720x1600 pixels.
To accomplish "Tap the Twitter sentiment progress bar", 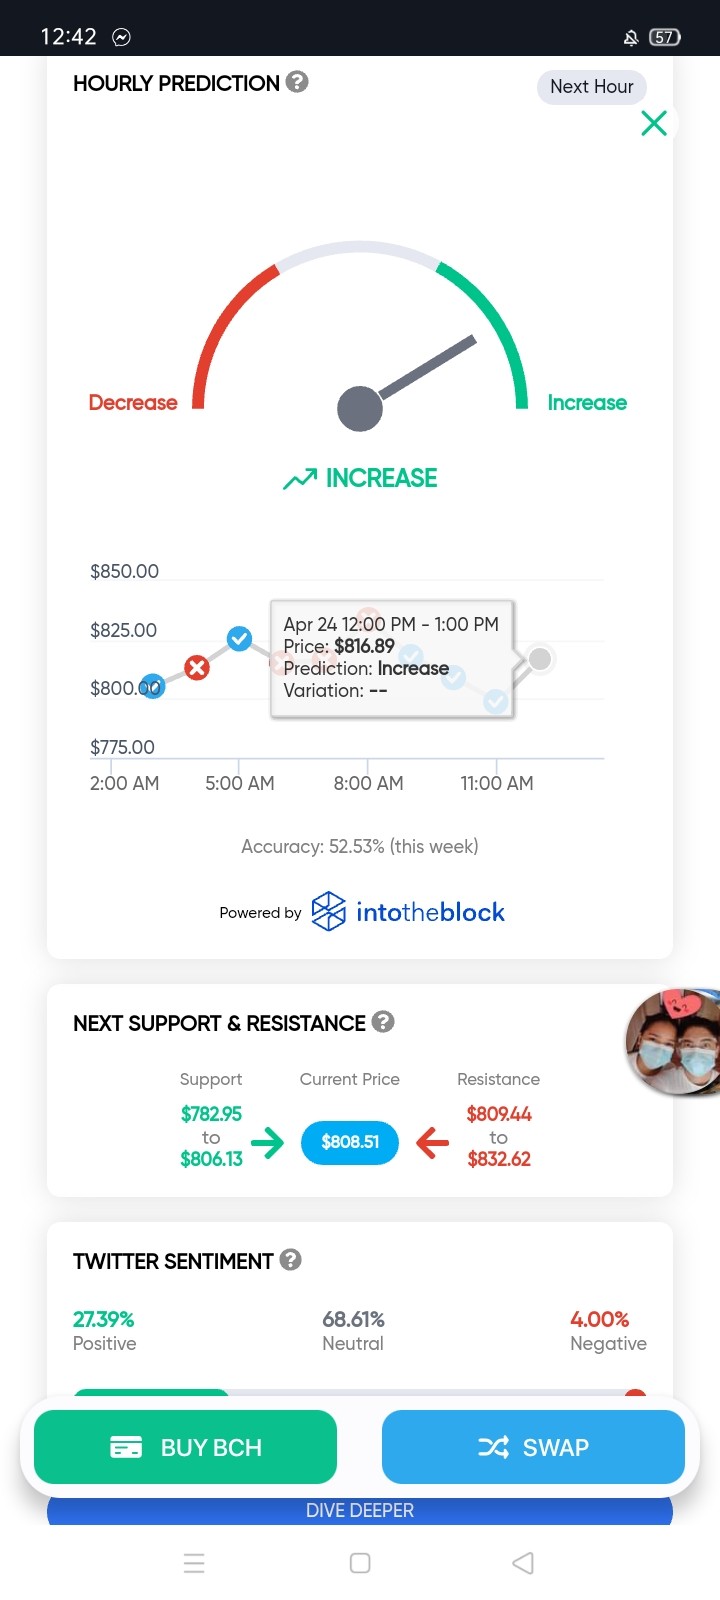I will coord(360,1393).
